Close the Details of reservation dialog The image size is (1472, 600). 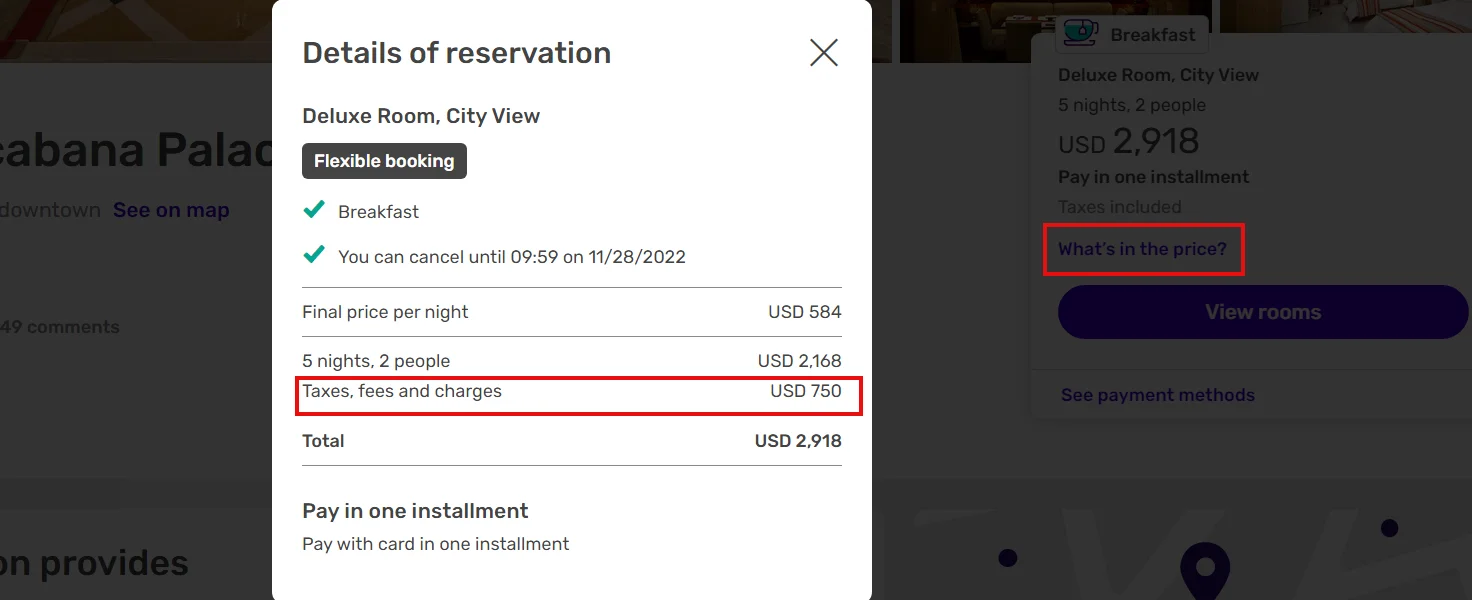pos(823,53)
